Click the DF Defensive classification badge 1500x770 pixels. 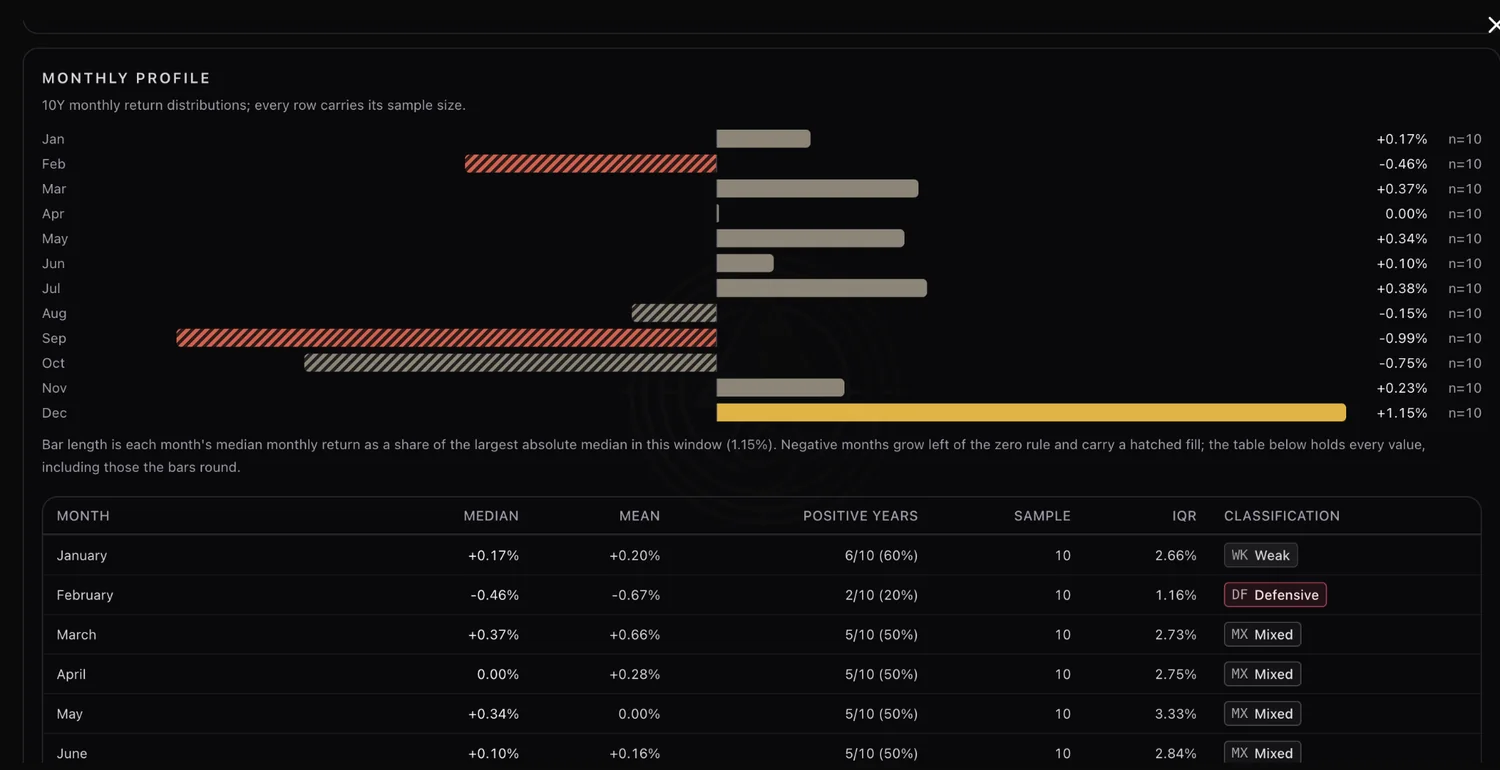[1275, 595]
